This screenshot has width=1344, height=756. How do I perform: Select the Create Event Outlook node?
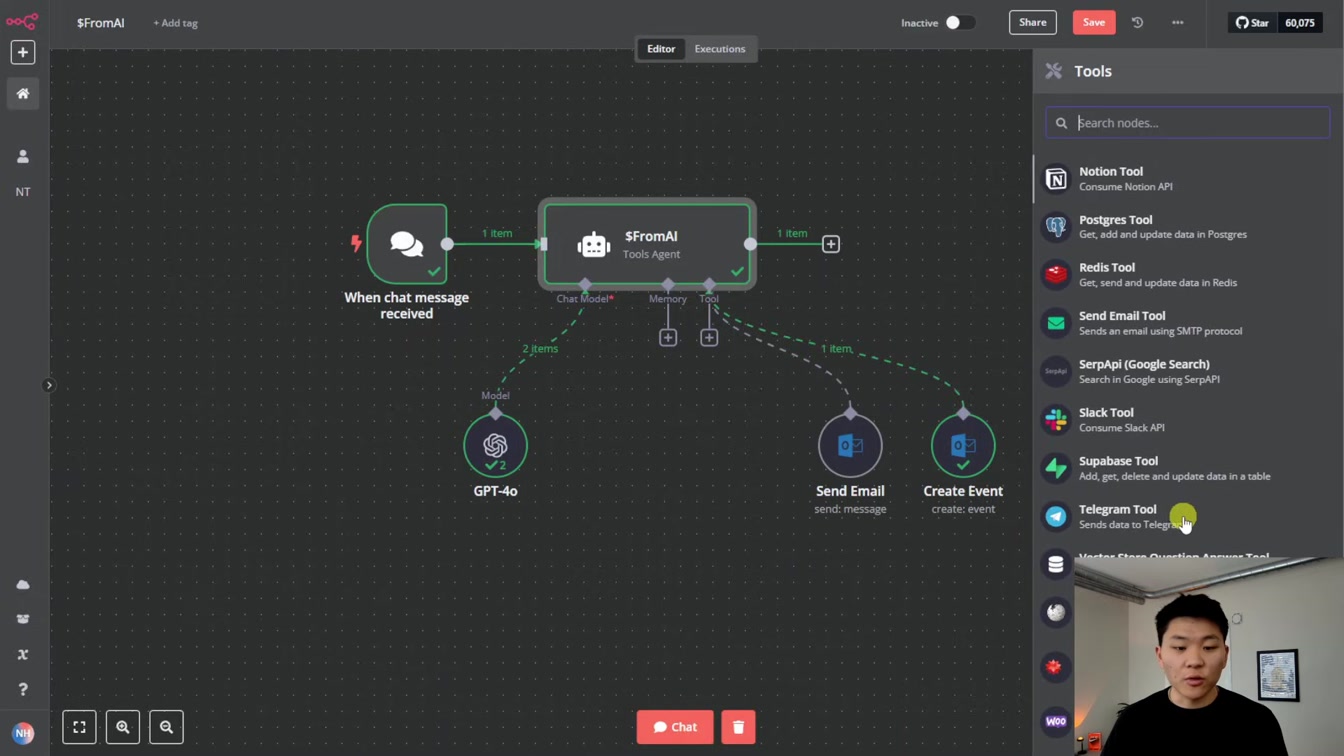click(963, 446)
